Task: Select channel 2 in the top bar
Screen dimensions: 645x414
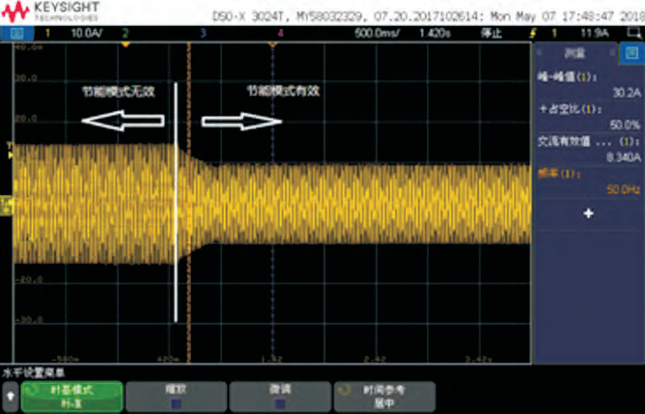Action: 125,32
